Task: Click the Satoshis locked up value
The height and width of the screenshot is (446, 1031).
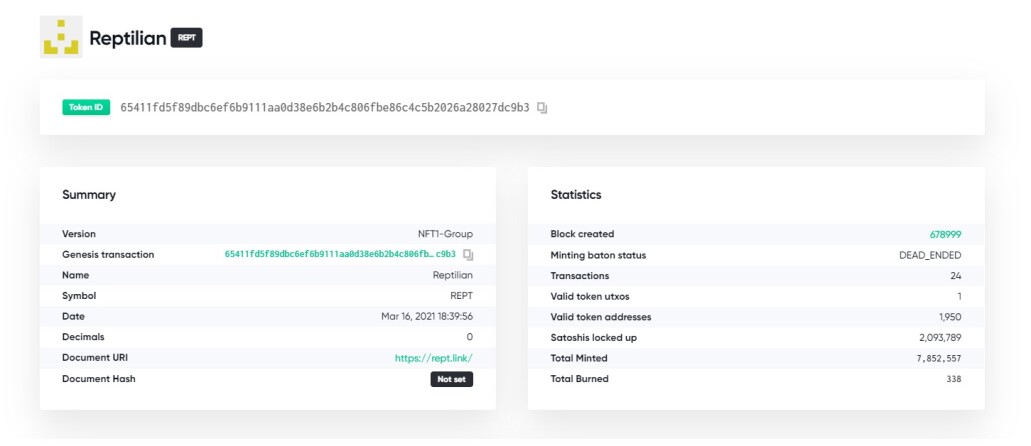Action: coord(940,338)
